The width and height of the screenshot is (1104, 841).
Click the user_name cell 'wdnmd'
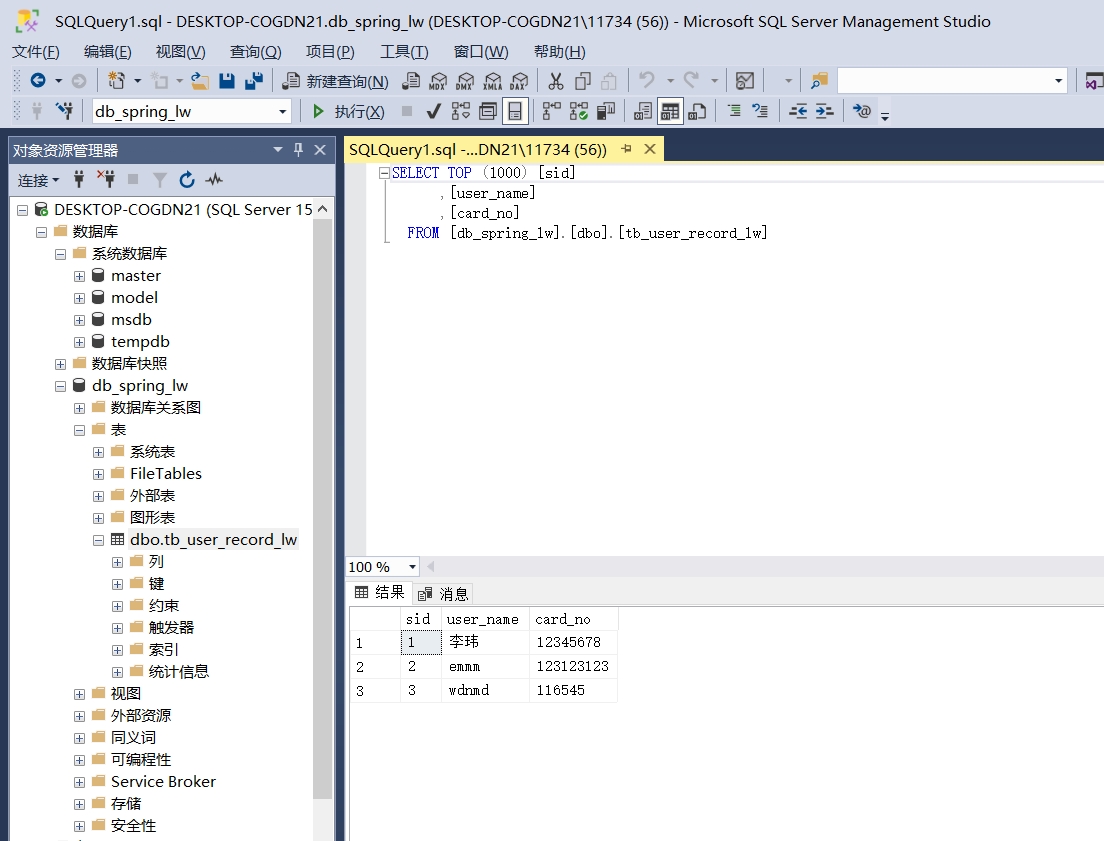point(486,690)
